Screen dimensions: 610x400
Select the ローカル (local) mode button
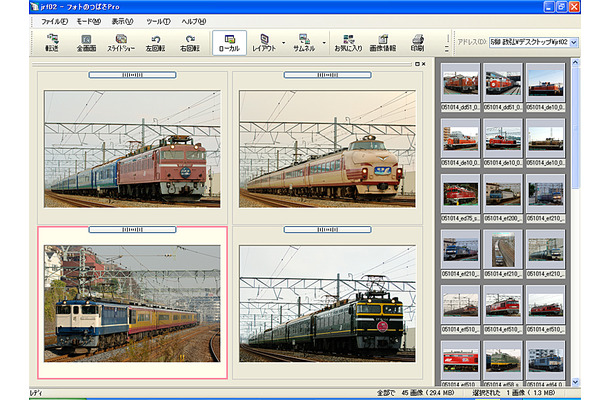pos(230,43)
